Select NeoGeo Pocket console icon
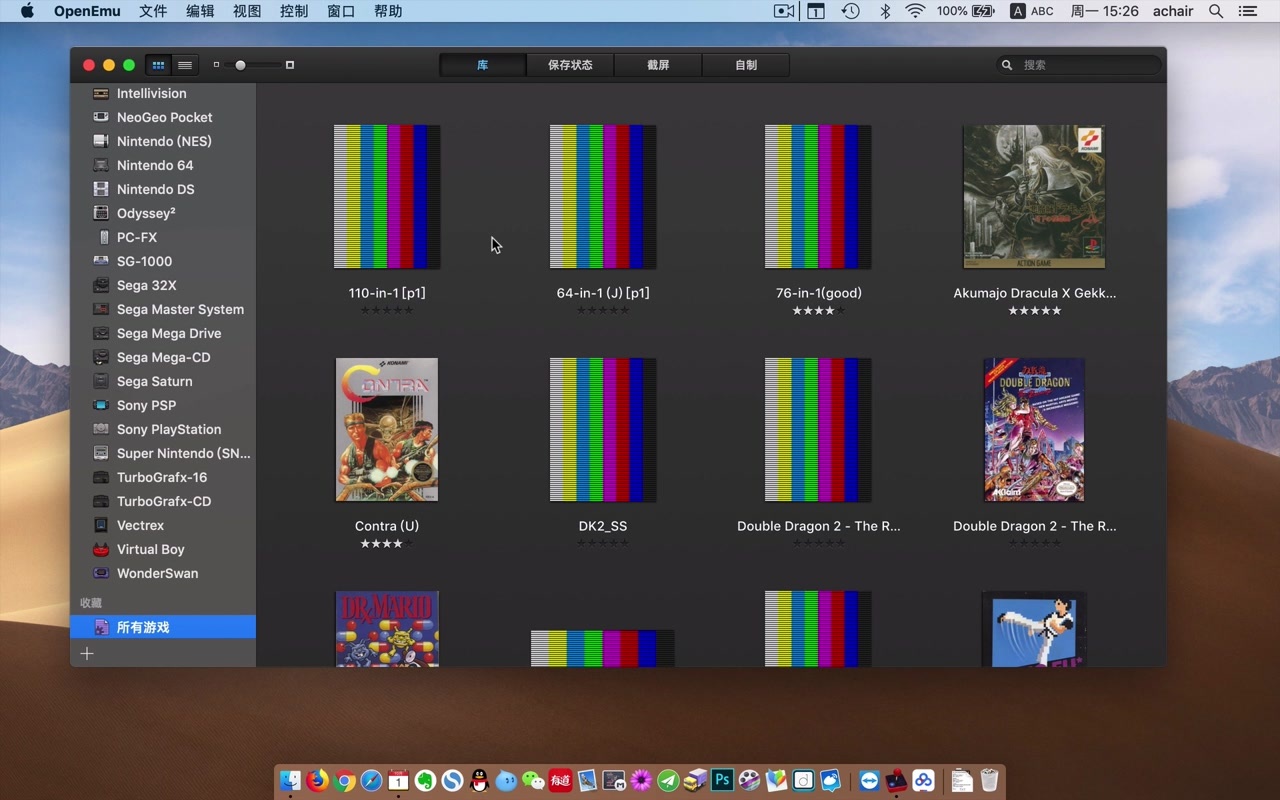The height and width of the screenshot is (800, 1280). click(x=101, y=117)
